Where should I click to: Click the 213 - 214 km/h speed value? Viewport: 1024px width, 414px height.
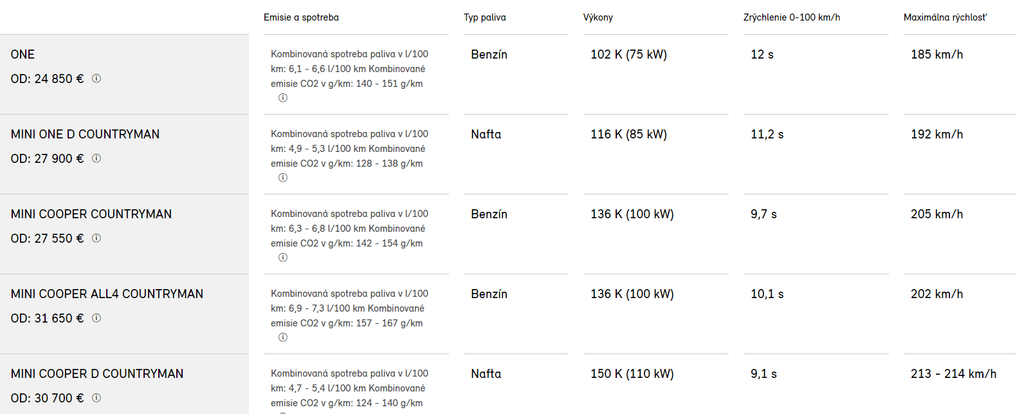tap(954, 374)
